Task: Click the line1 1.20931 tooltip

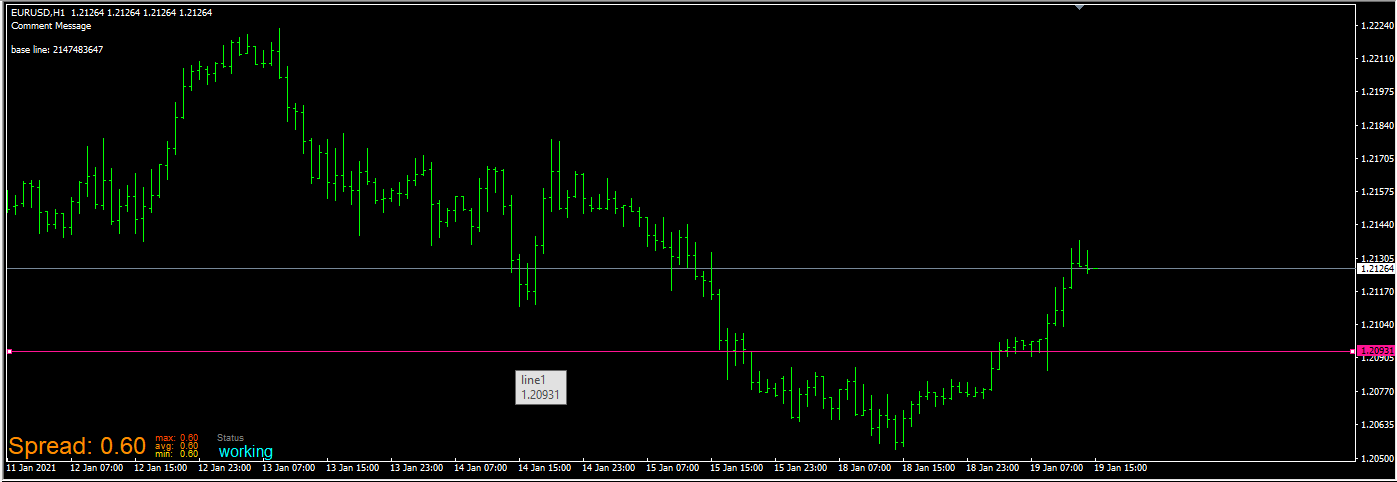Action: click(541, 387)
